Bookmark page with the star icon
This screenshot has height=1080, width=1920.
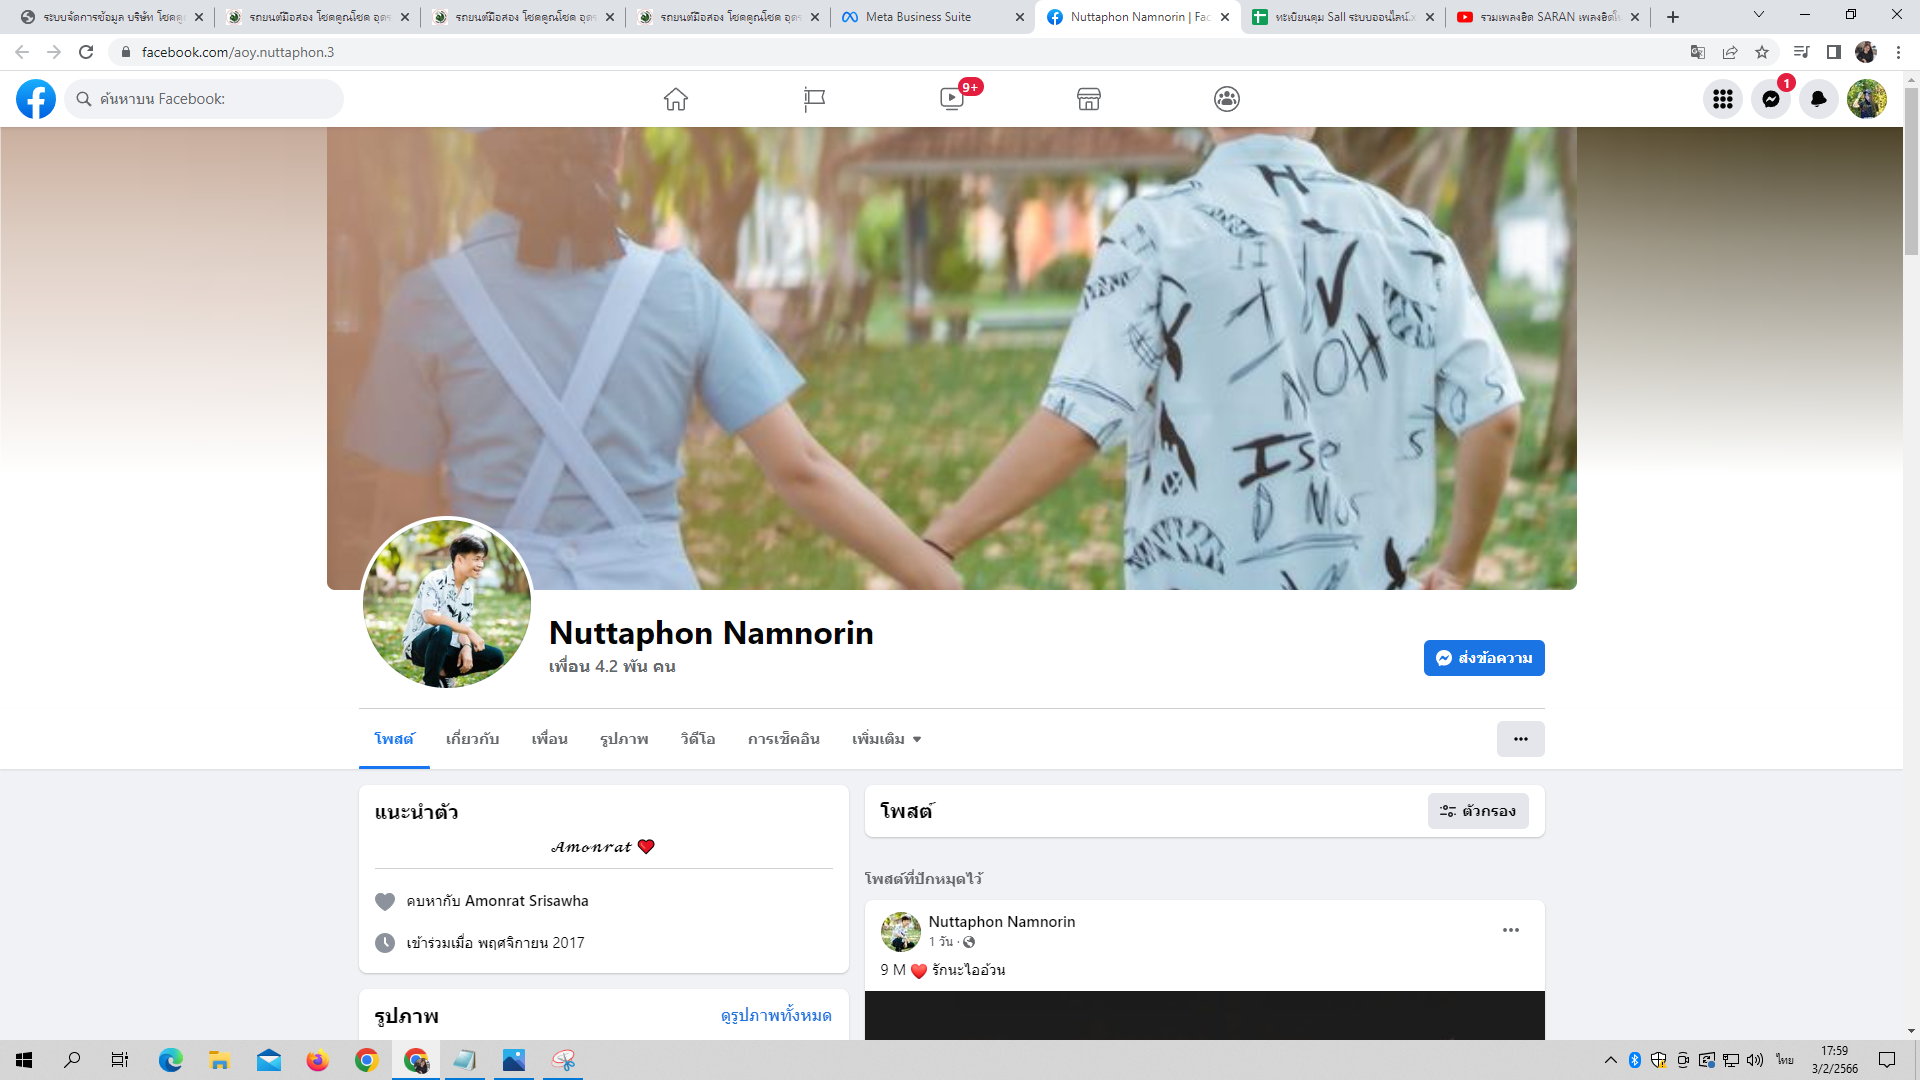1762,52
